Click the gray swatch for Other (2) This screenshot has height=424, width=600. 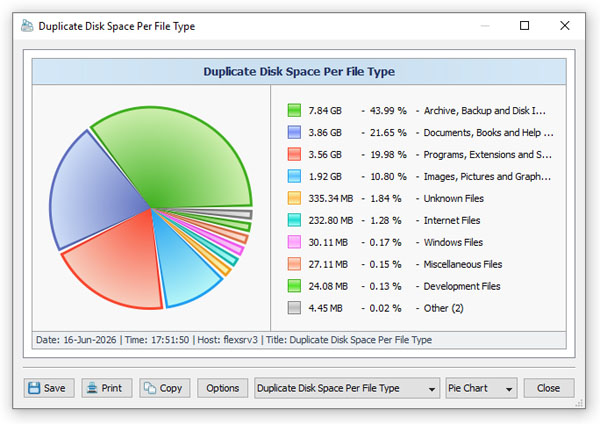click(294, 308)
